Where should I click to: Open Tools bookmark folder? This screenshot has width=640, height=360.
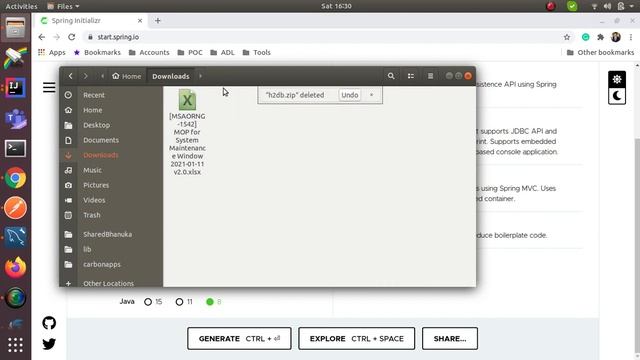tap(257, 52)
